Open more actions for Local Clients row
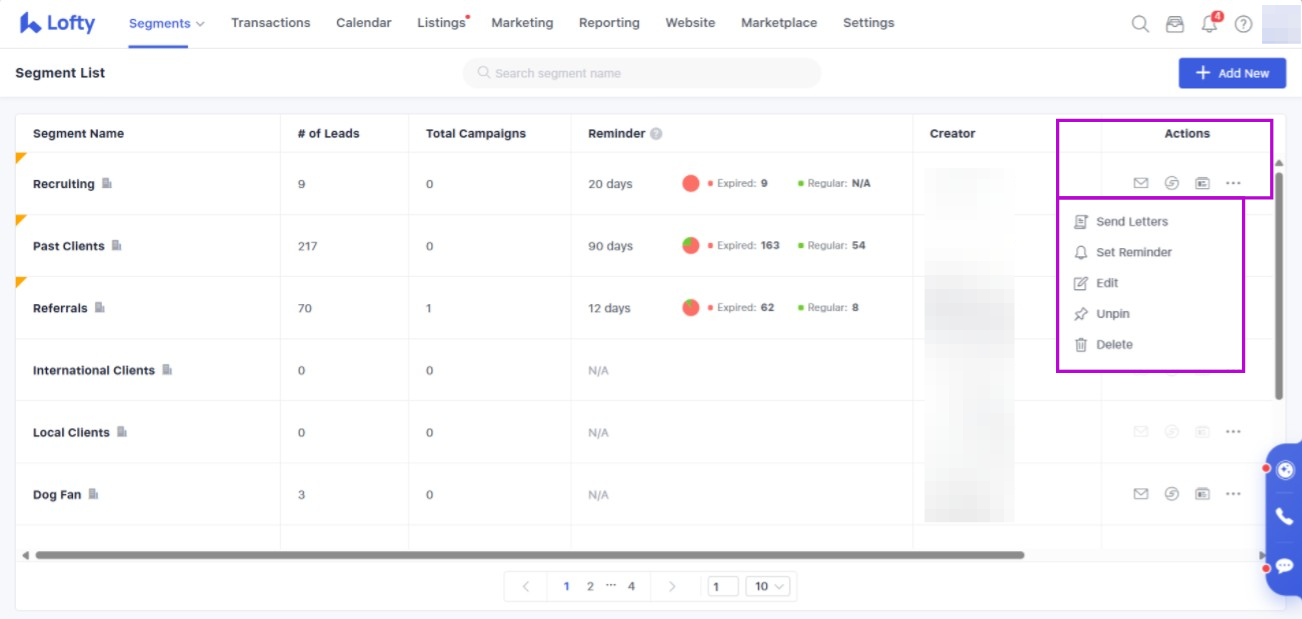The image size is (1302, 619). point(1233,432)
